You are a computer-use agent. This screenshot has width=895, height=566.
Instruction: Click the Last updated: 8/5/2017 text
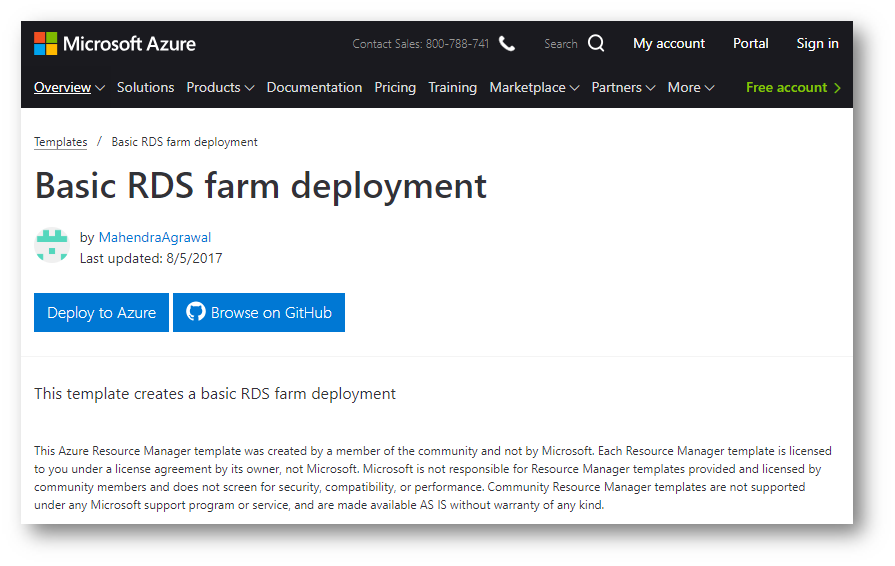pos(151,258)
